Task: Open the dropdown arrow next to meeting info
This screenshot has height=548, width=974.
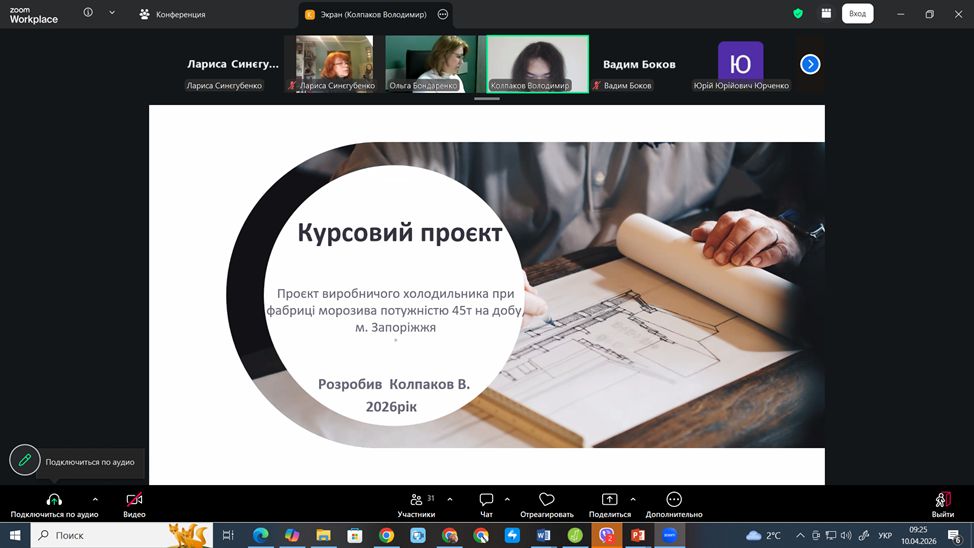Action: (112, 14)
